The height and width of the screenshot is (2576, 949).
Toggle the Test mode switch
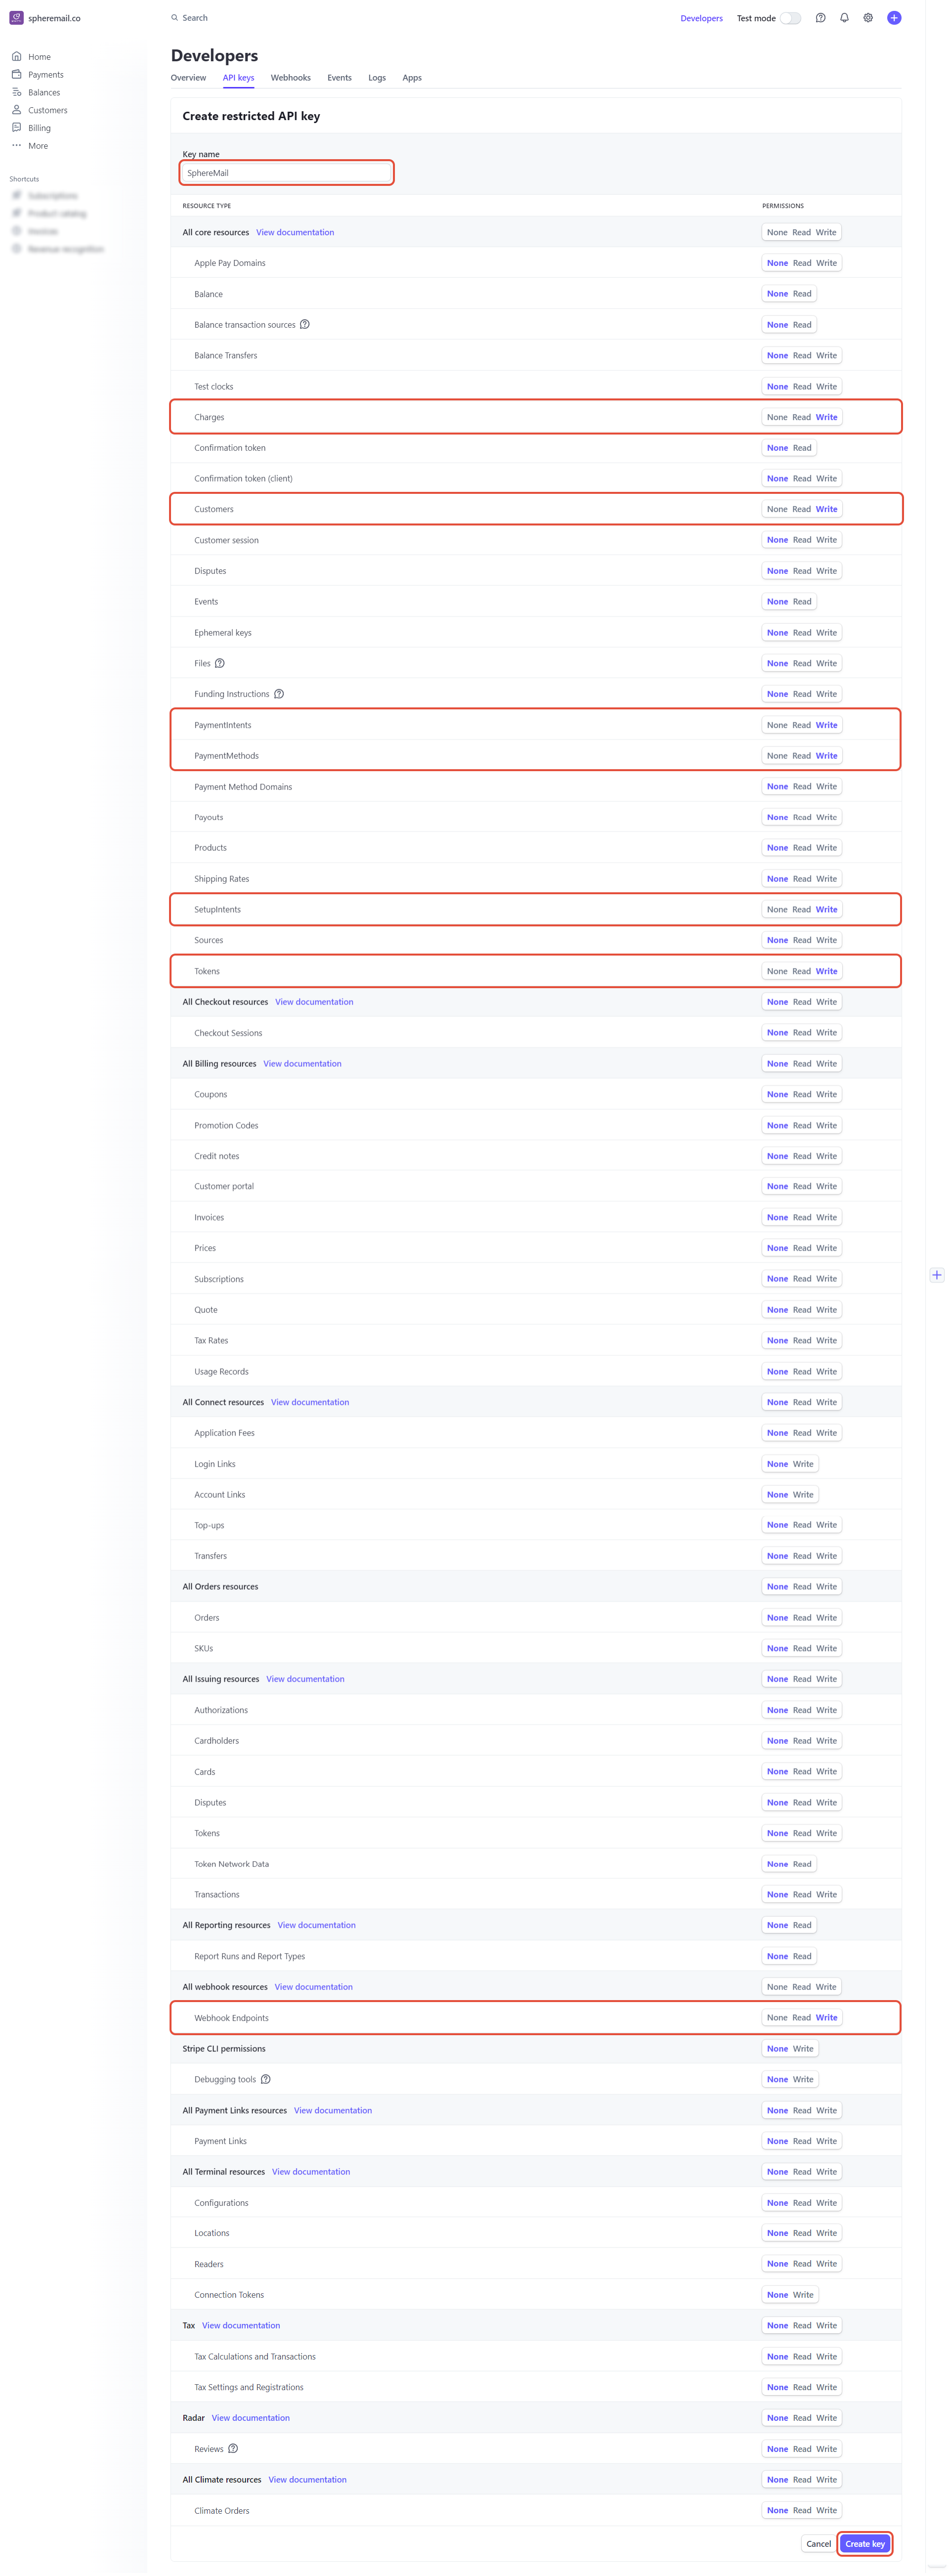pyautogui.click(x=790, y=18)
